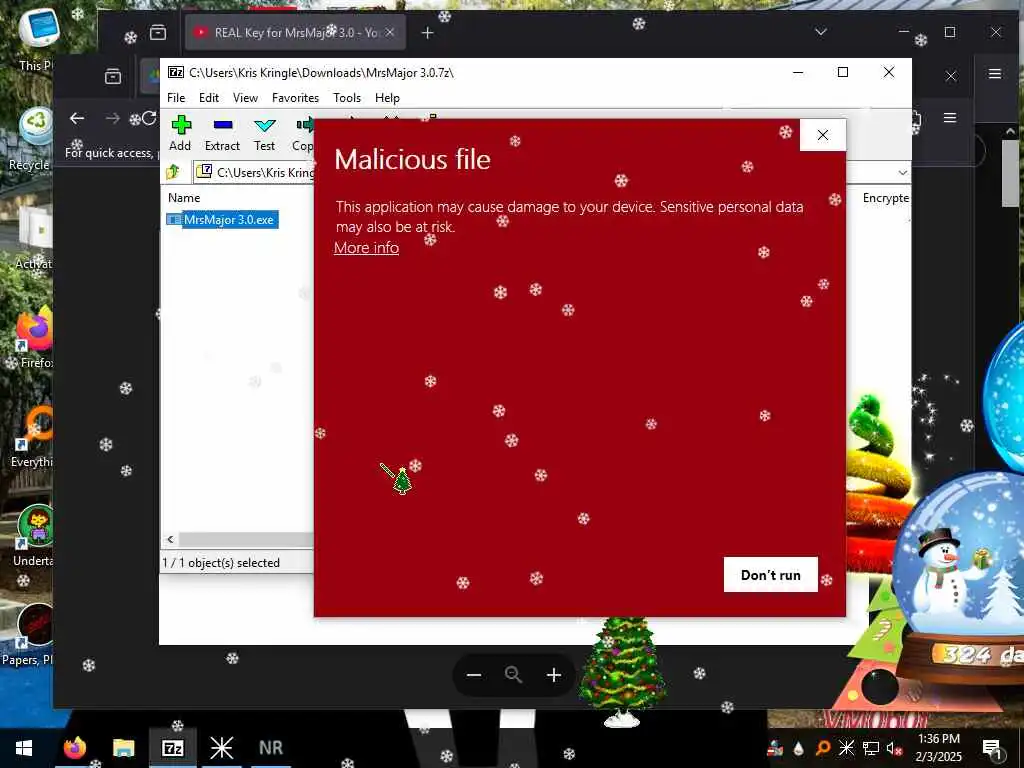Close the REAL Key for MrsMajor tab
This screenshot has height=768, width=1024.
(390, 32)
